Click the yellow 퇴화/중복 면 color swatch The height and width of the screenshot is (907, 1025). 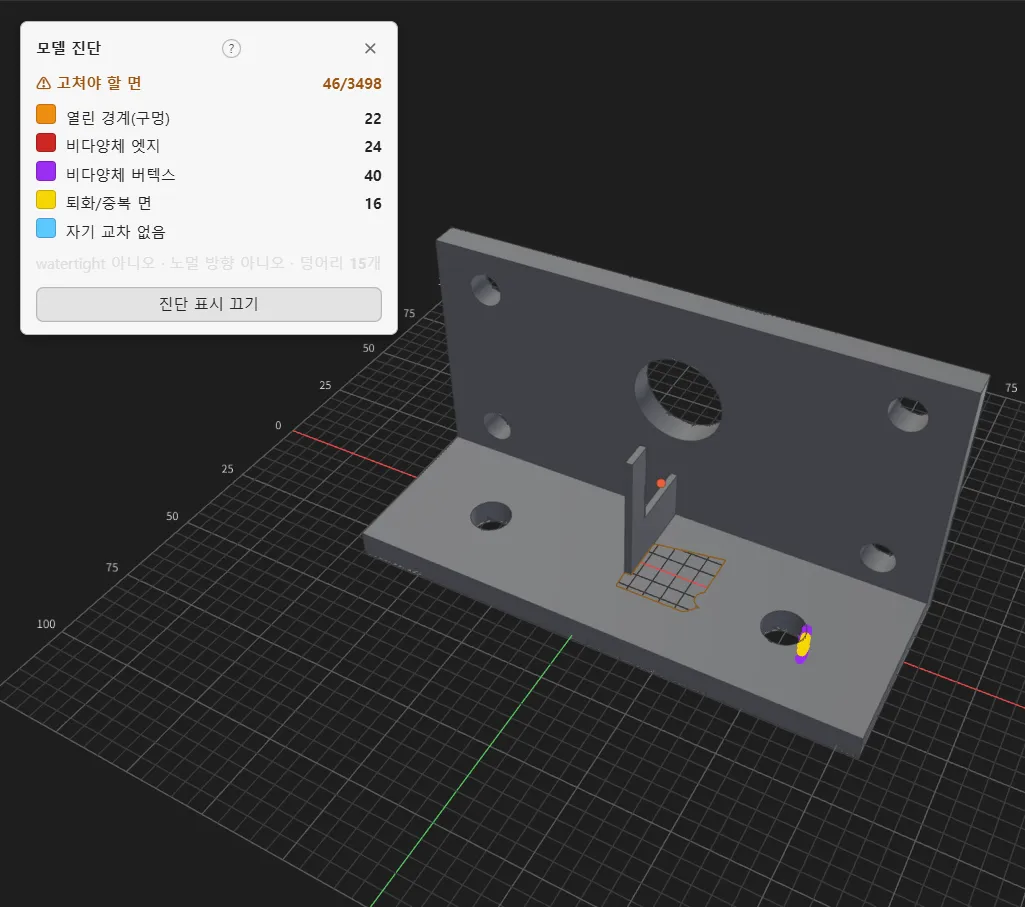(46, 199)
